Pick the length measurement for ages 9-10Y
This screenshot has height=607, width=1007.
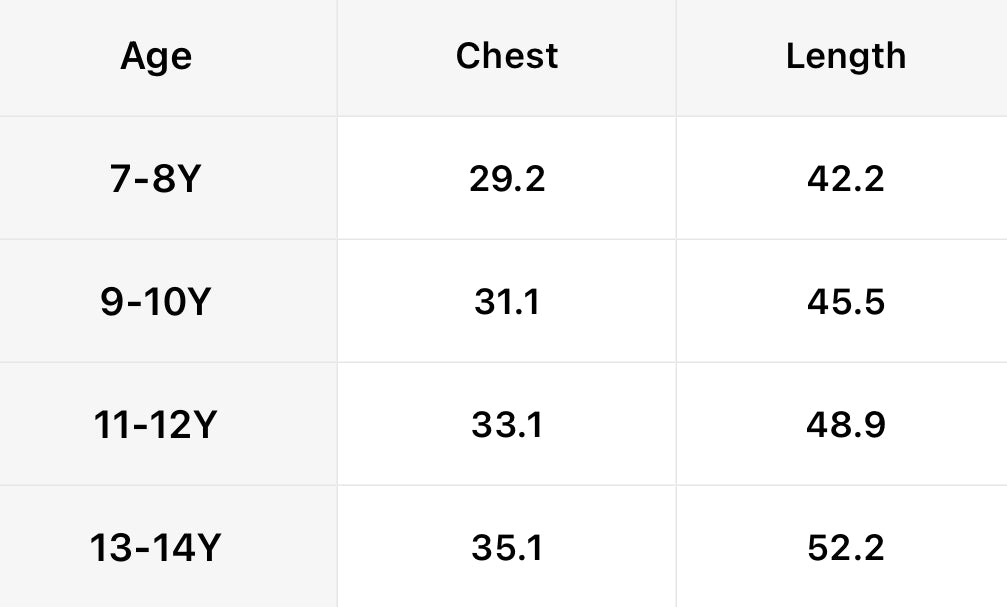[846, 302]
